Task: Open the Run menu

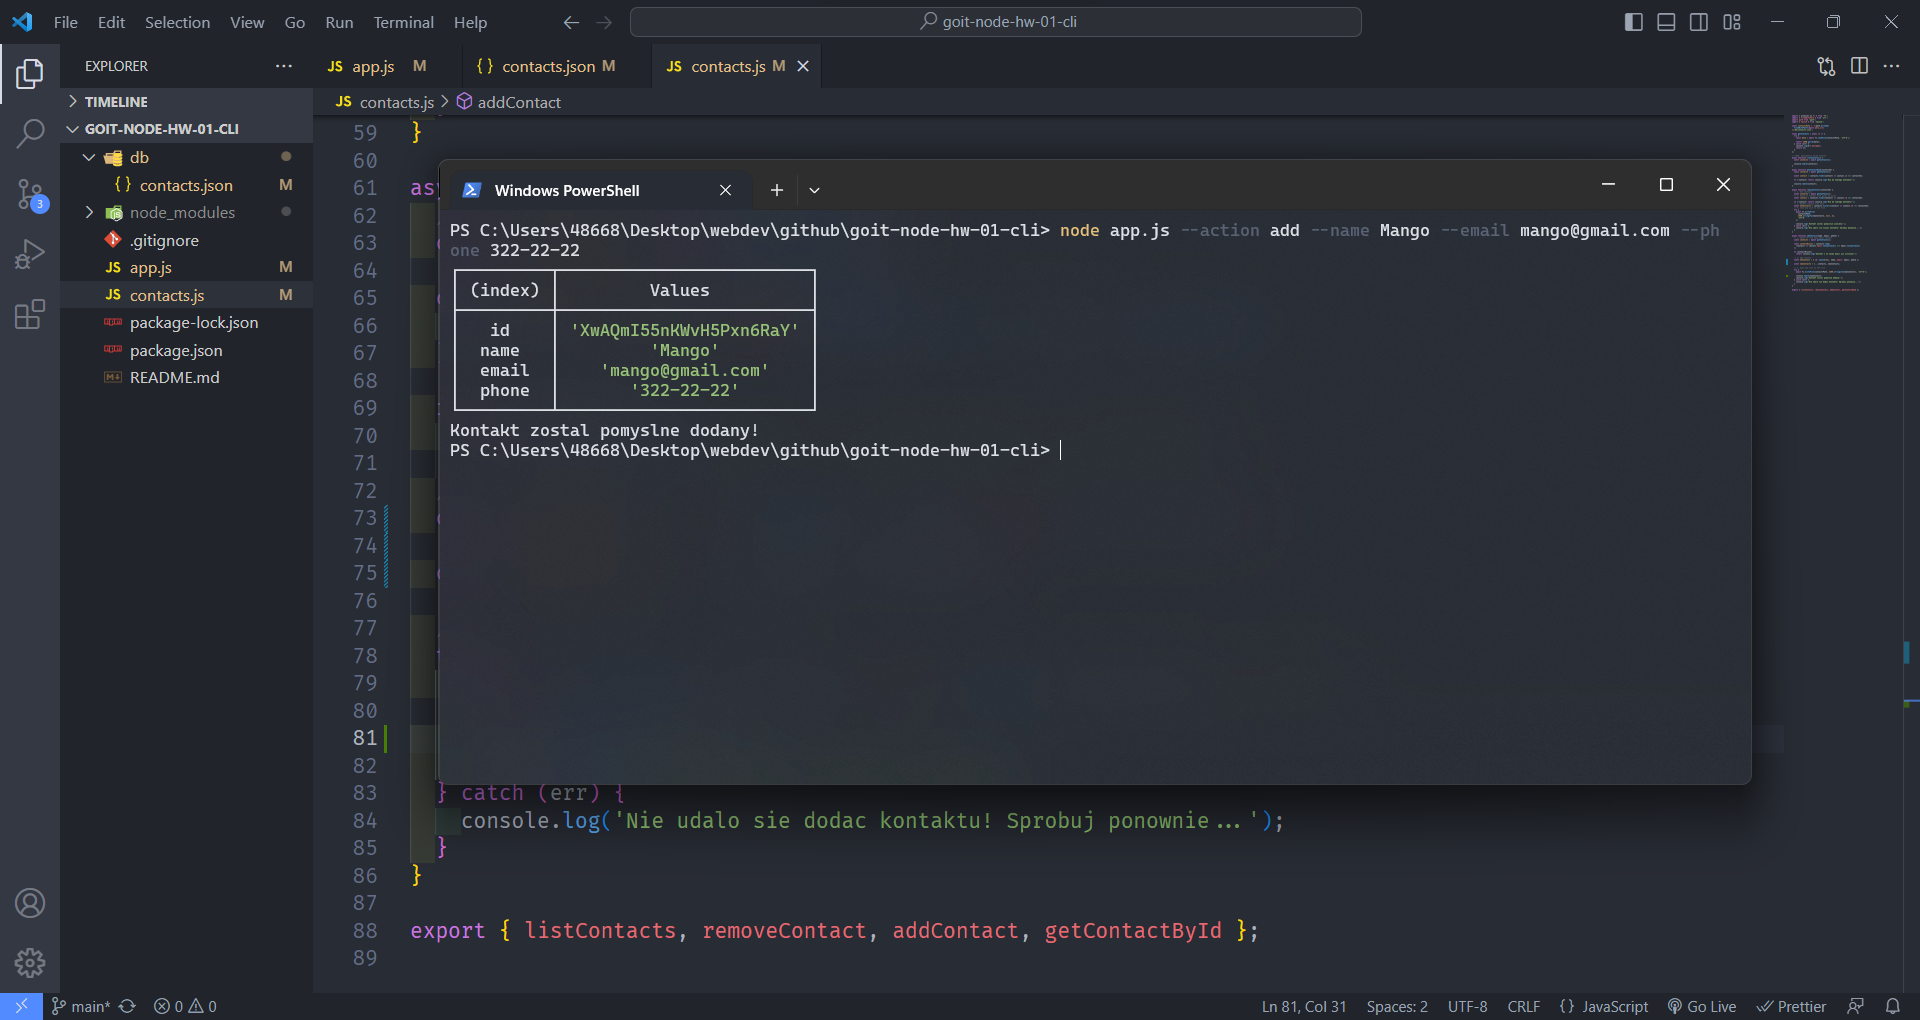Action: (x=339, y=22)
